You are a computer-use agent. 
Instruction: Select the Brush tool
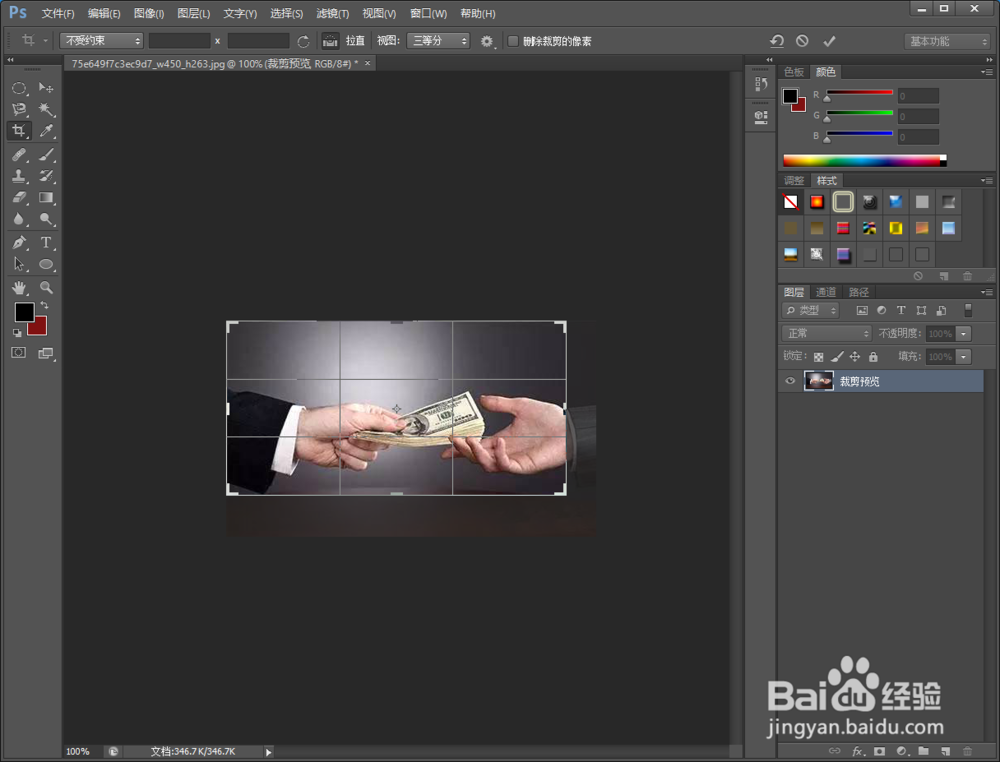pyautogui.click(x=46, y=154)
